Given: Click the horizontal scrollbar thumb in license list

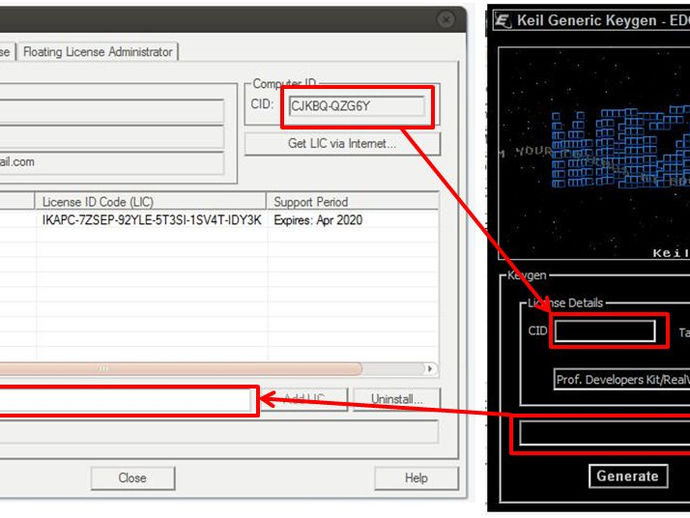Looking at the screenshot, I should (x=180, y=368).
